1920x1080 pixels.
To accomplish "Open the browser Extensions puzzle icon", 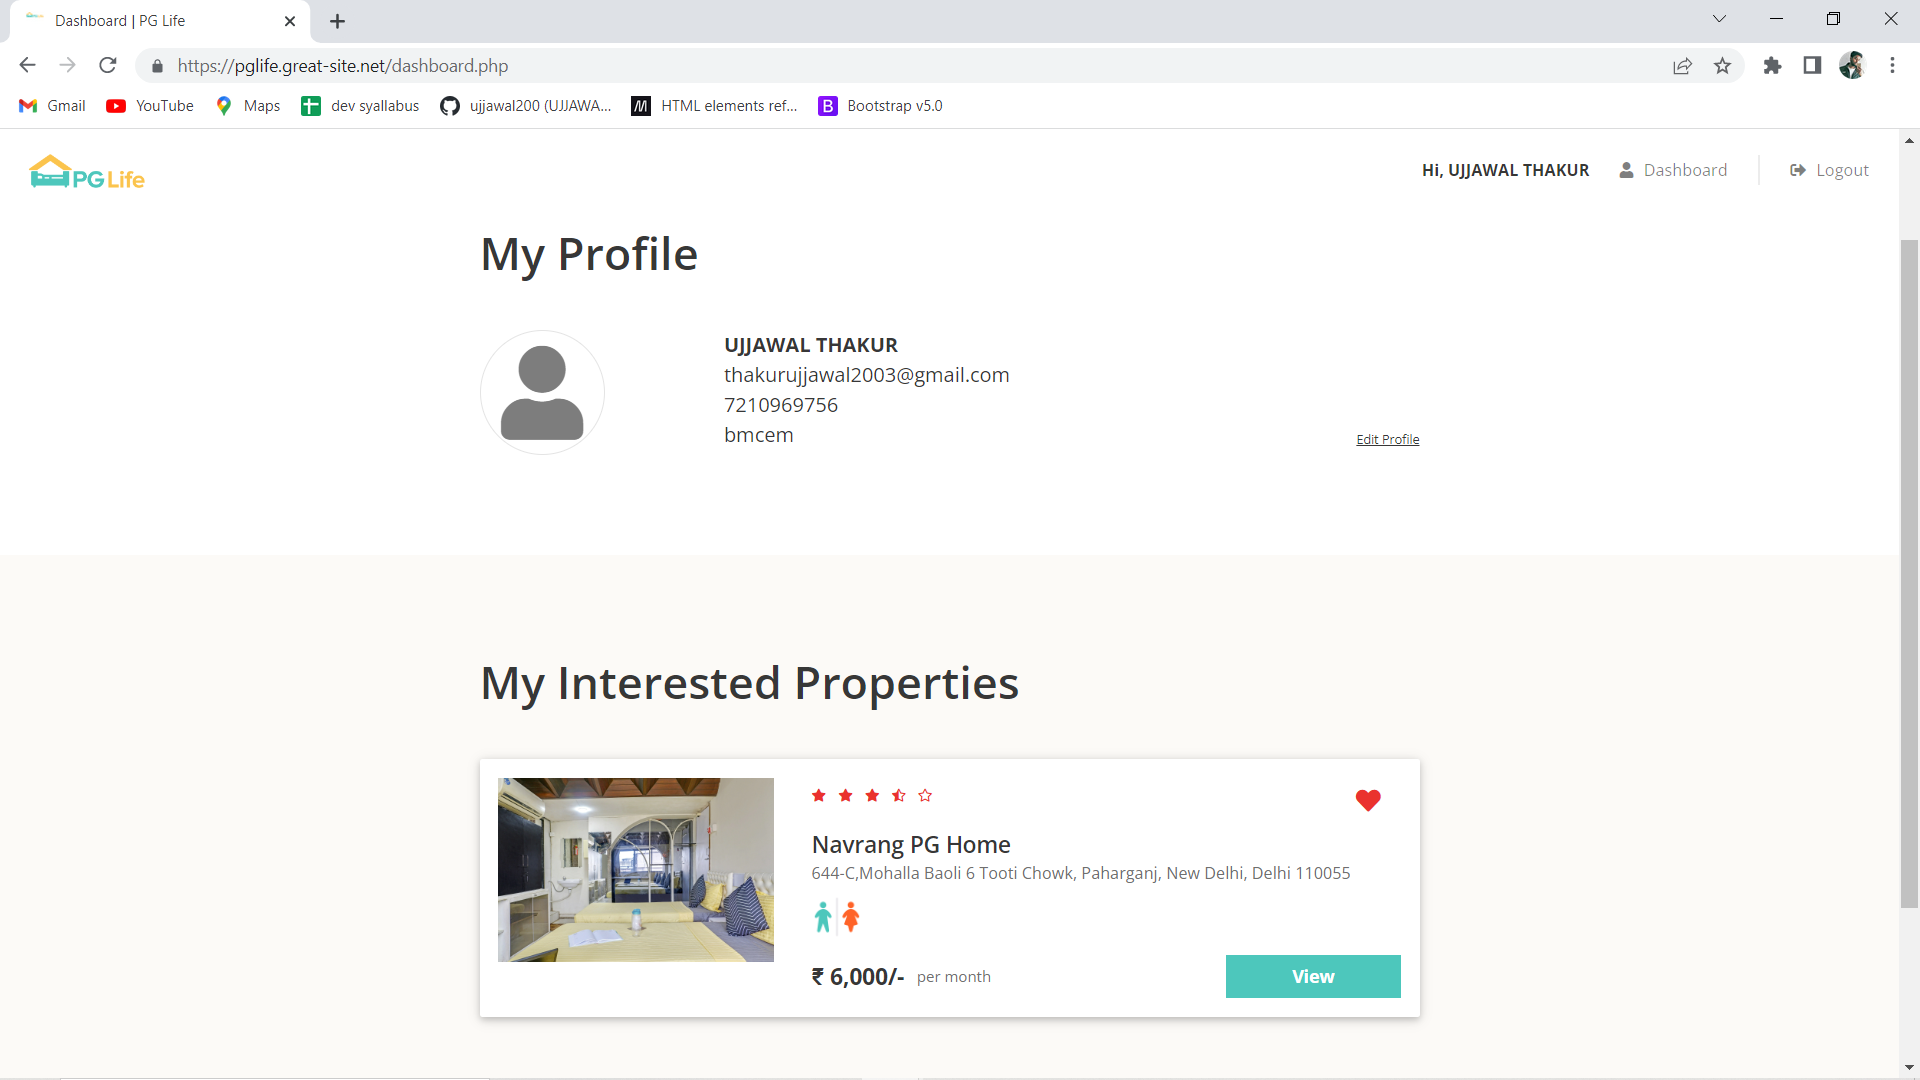I will (1772, 65).
